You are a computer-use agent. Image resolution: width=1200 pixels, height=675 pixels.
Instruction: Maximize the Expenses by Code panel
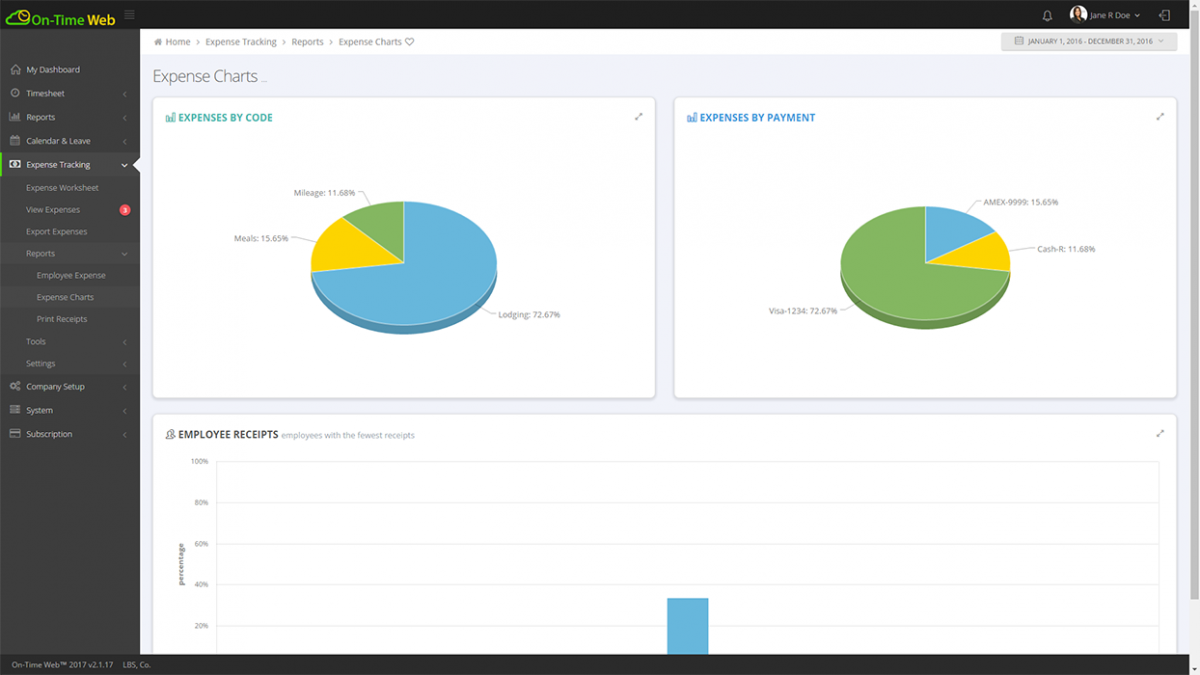pyautogui.click(x=638, y=116)
